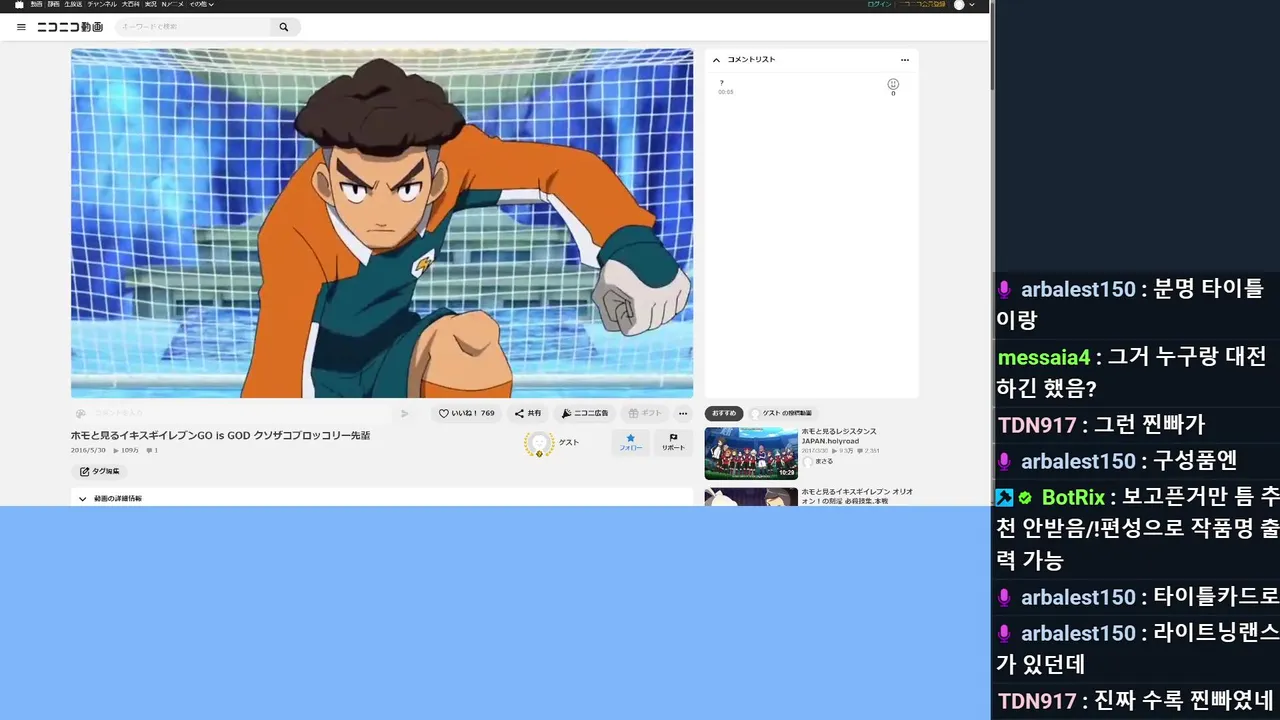Click the send comment arrow icon
Image resolution: width=1280 pixels, height=720 pixels.
pos(404,413)
